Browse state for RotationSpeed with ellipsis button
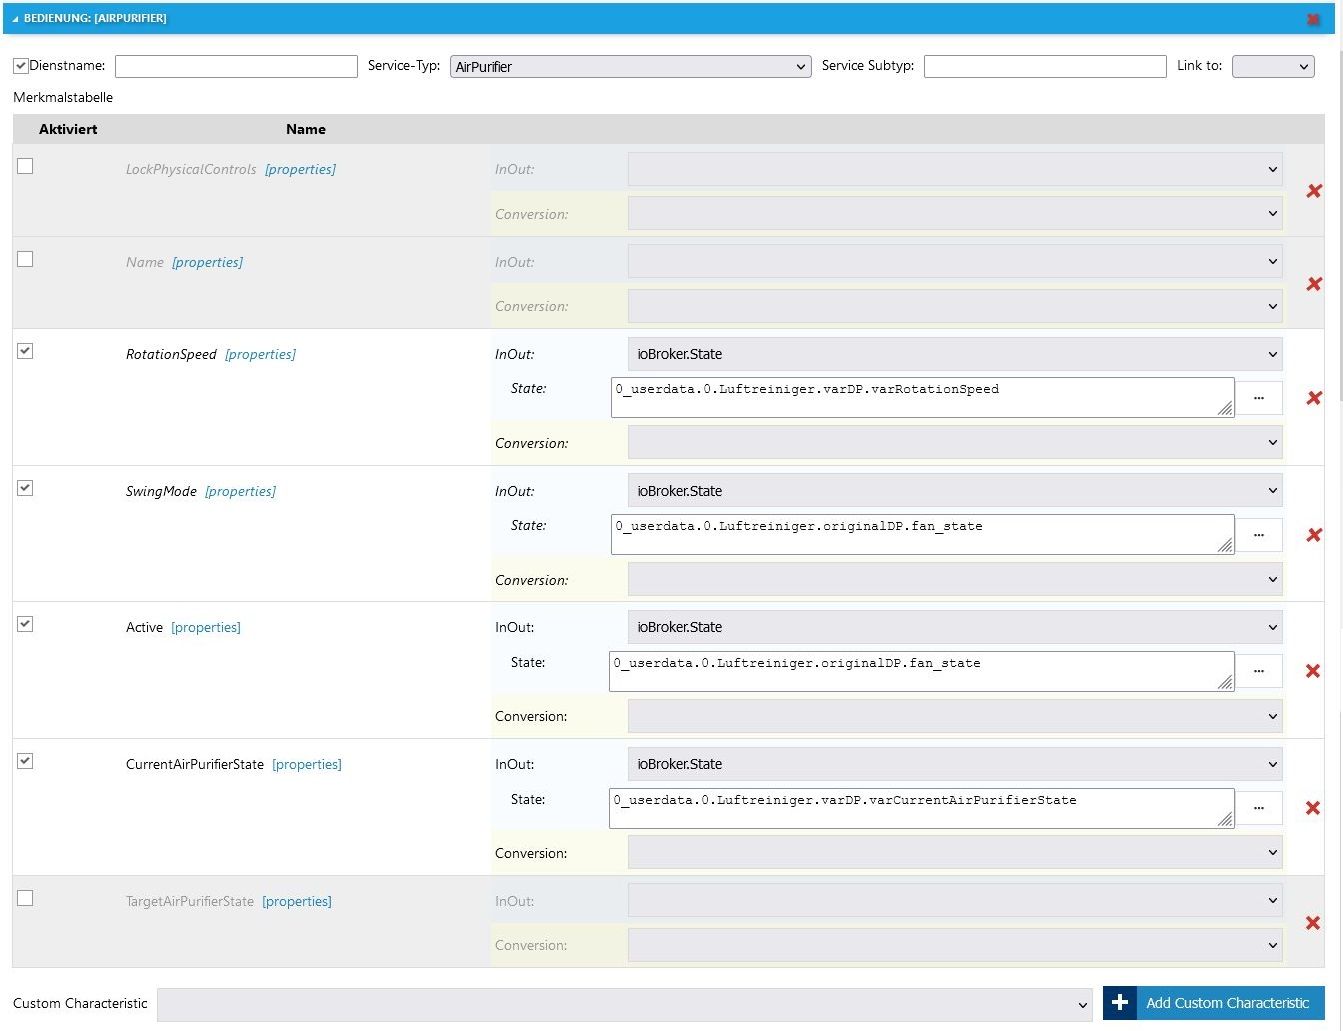 (1259, 398)
